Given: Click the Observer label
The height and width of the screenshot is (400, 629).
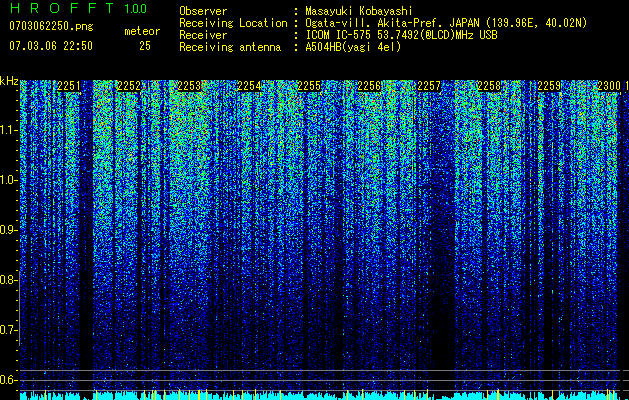Looking at the screenshot, I should 203,11.
